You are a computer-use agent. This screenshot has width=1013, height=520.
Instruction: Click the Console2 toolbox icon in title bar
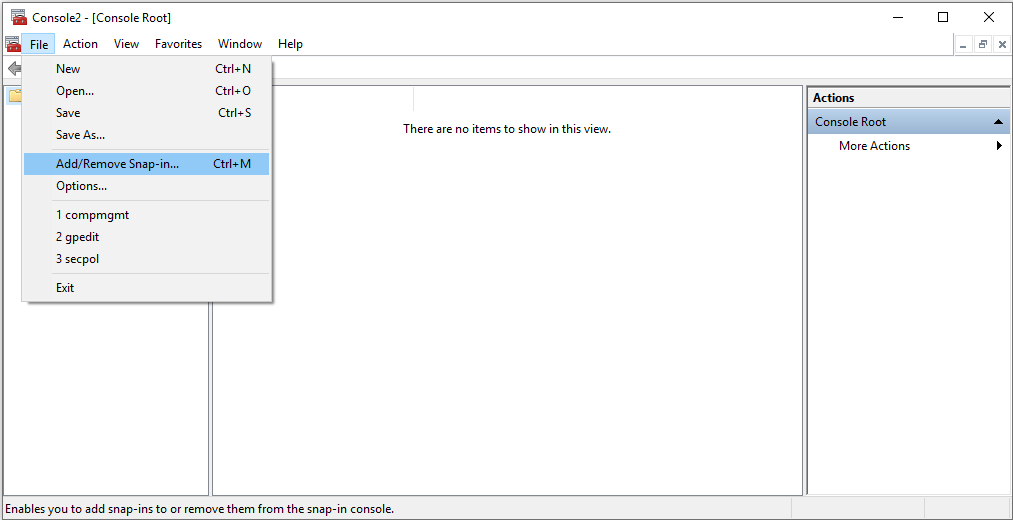[x=19, y=17]
